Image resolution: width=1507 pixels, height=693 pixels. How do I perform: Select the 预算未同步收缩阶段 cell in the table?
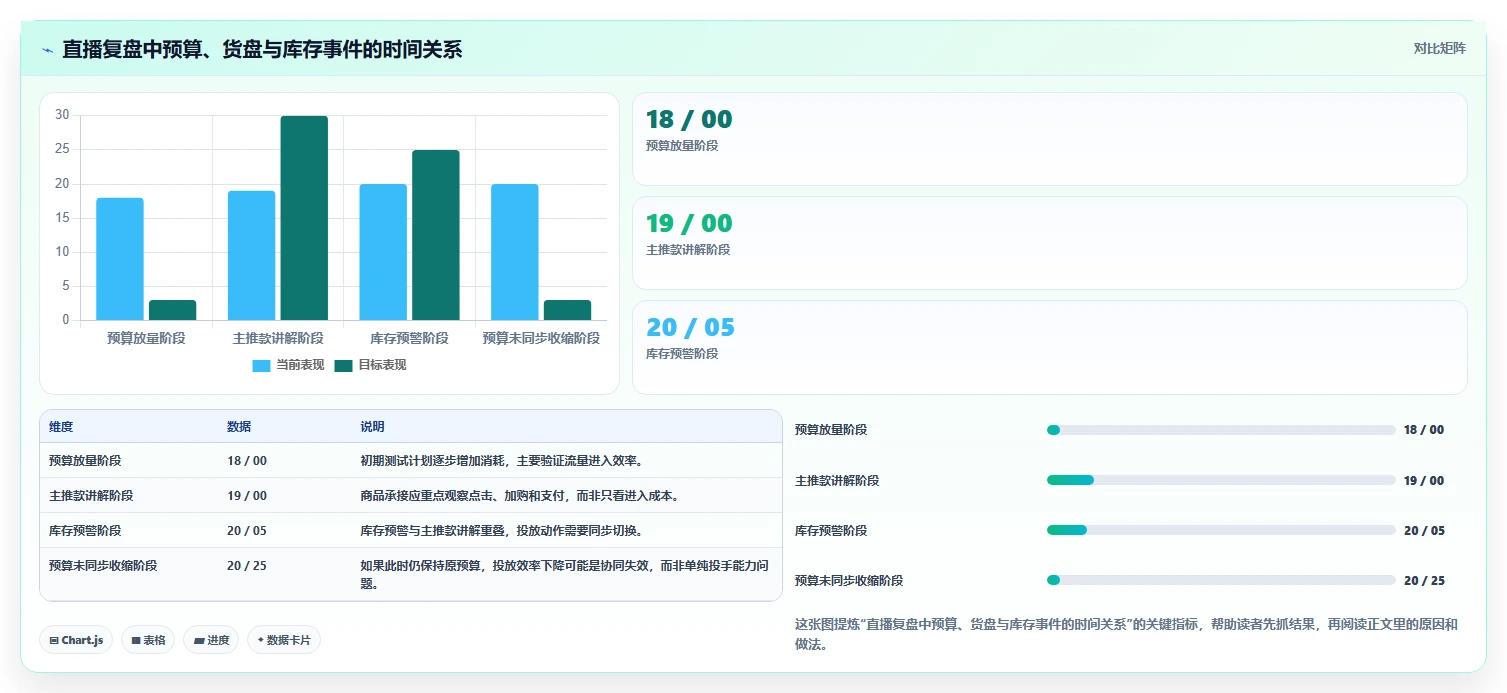click(103, 565)
